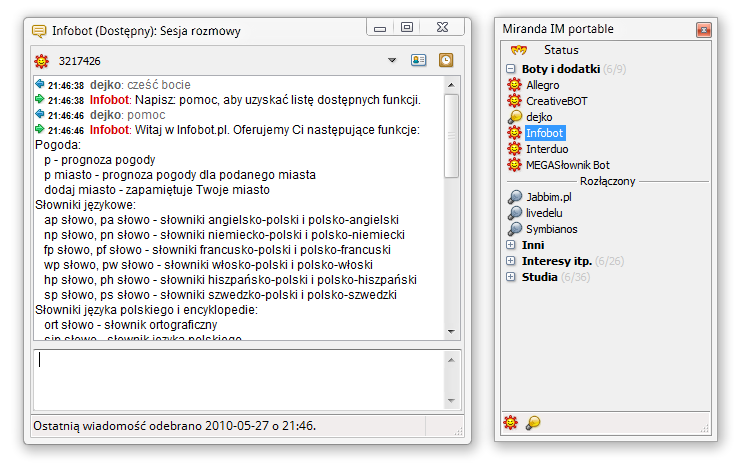Click the Interesy itp. group name
This screenshot has width=744, height=467.
(x=557, y=261)
